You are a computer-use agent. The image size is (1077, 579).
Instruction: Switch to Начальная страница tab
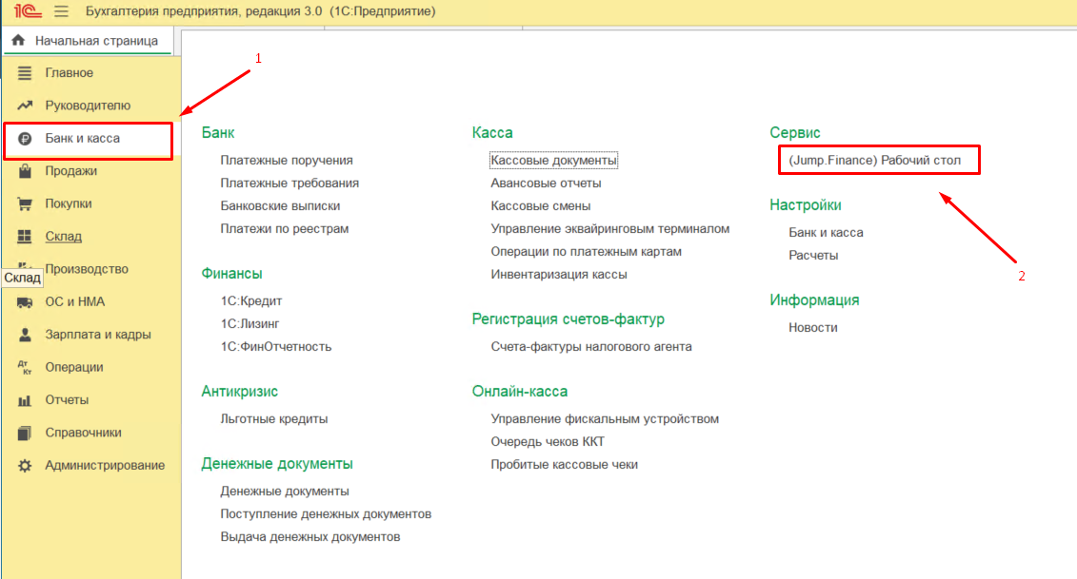(x=96, y=41)
